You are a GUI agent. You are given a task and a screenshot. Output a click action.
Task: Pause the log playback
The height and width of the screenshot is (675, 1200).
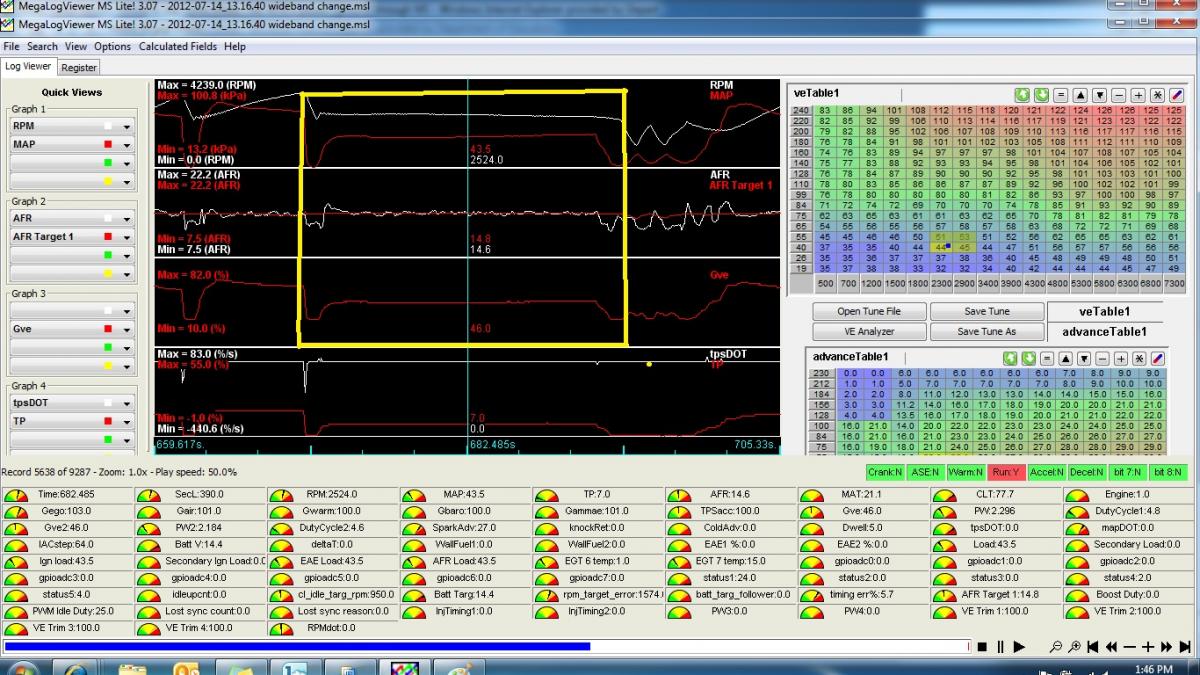1000,647
